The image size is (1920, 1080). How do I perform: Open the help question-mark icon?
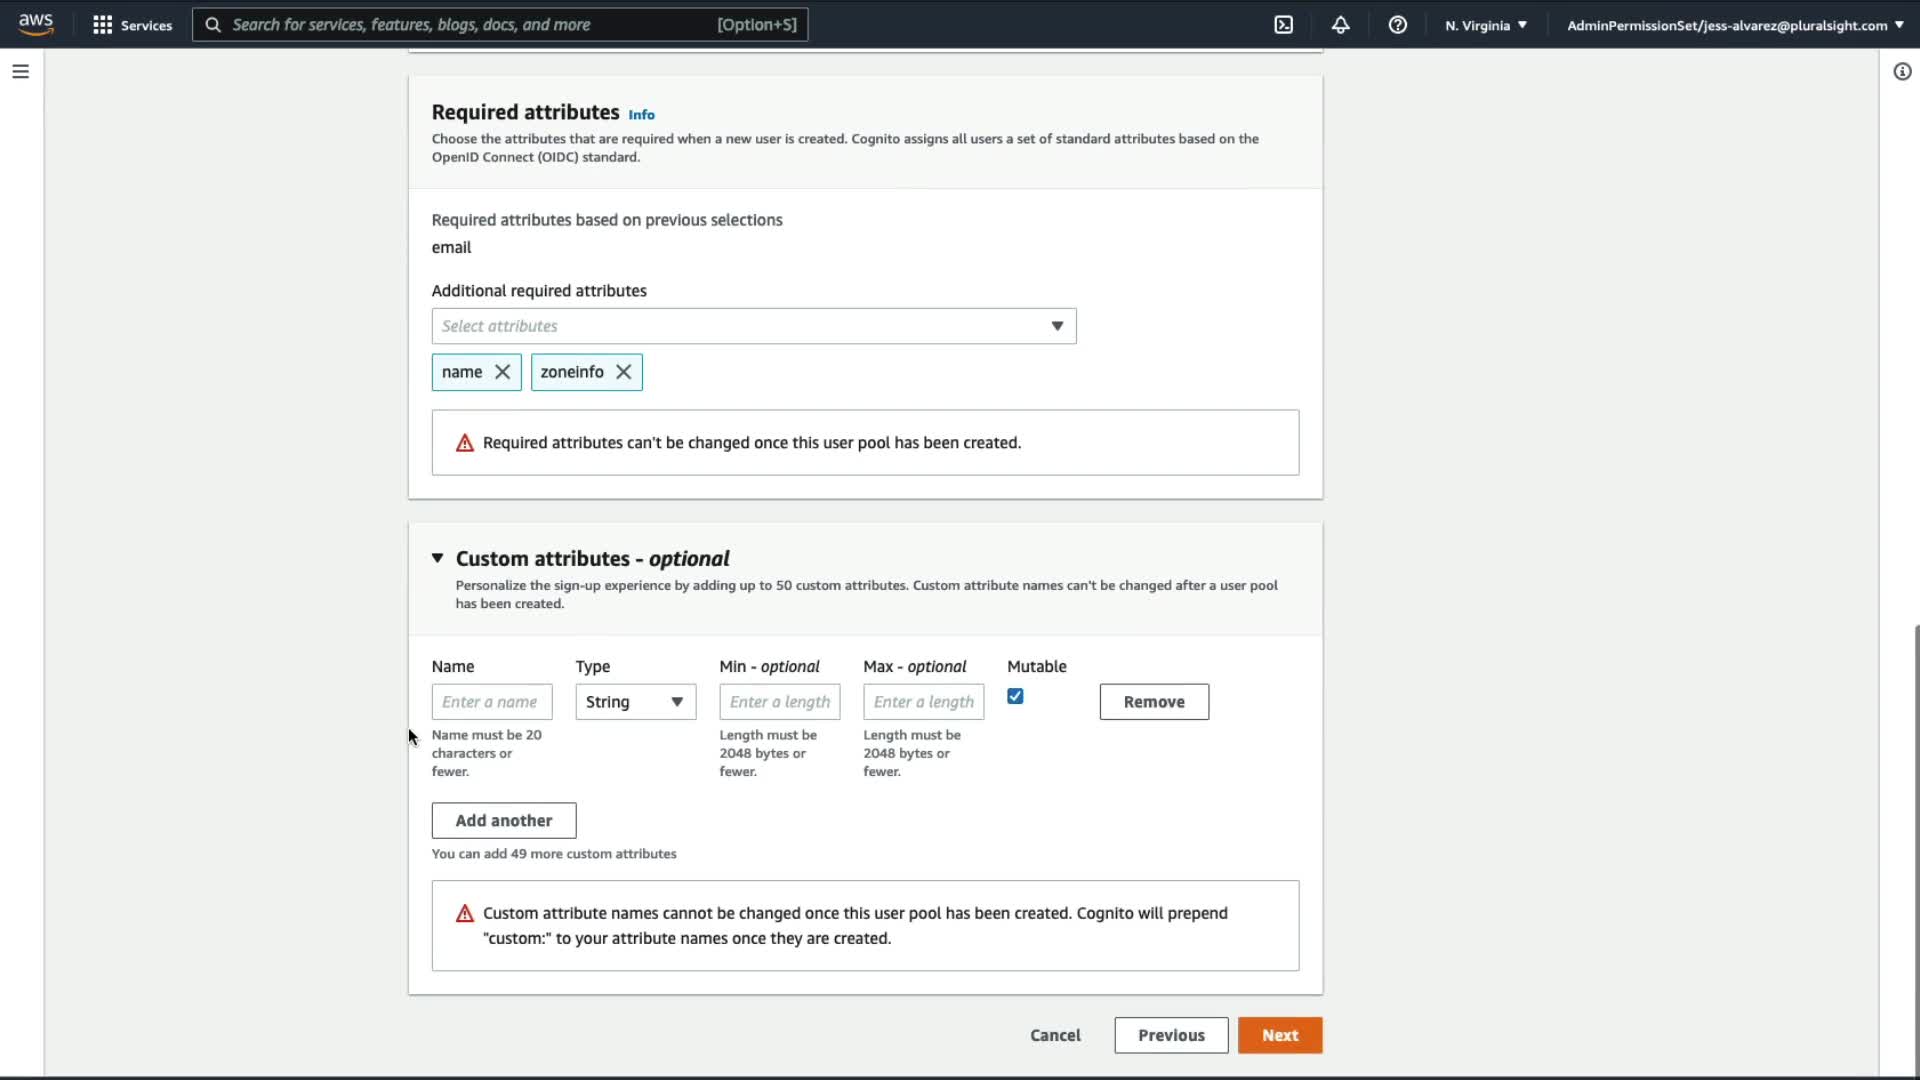[x=1398, y=25]
